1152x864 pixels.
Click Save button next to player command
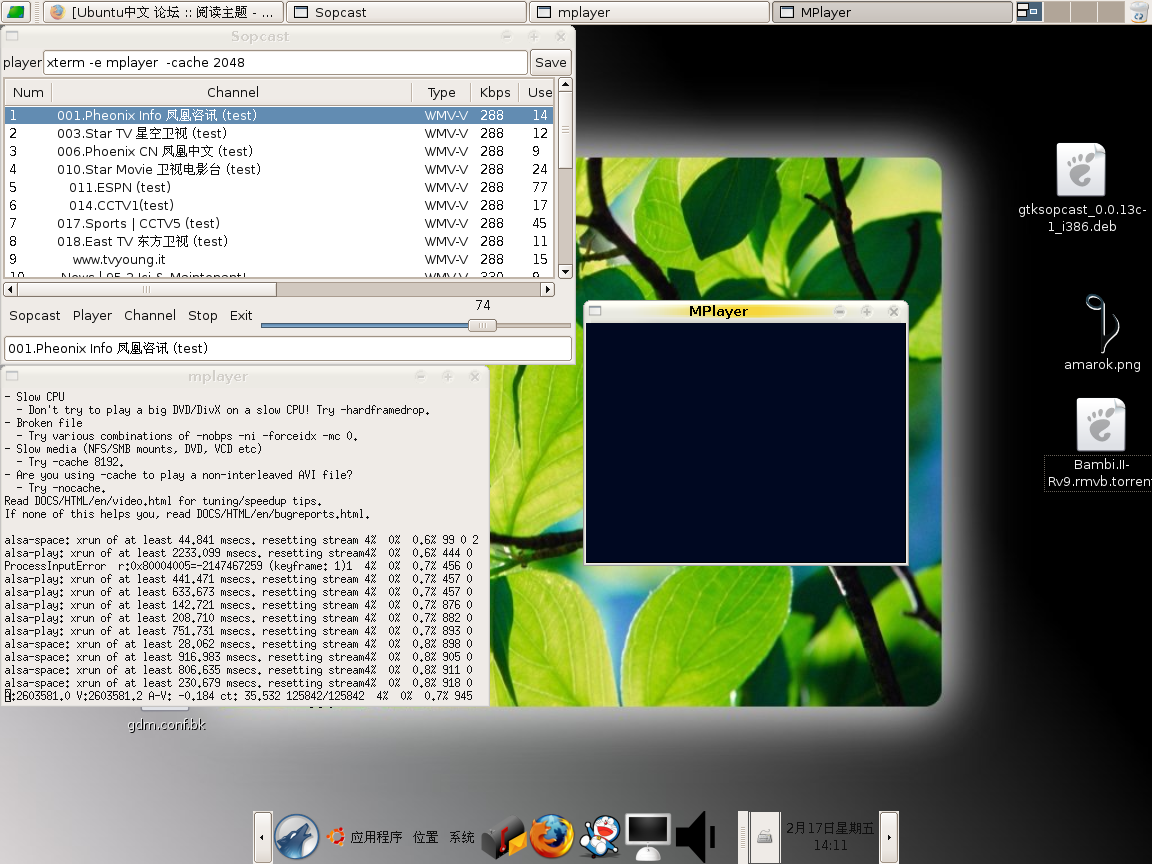point(550,62)
